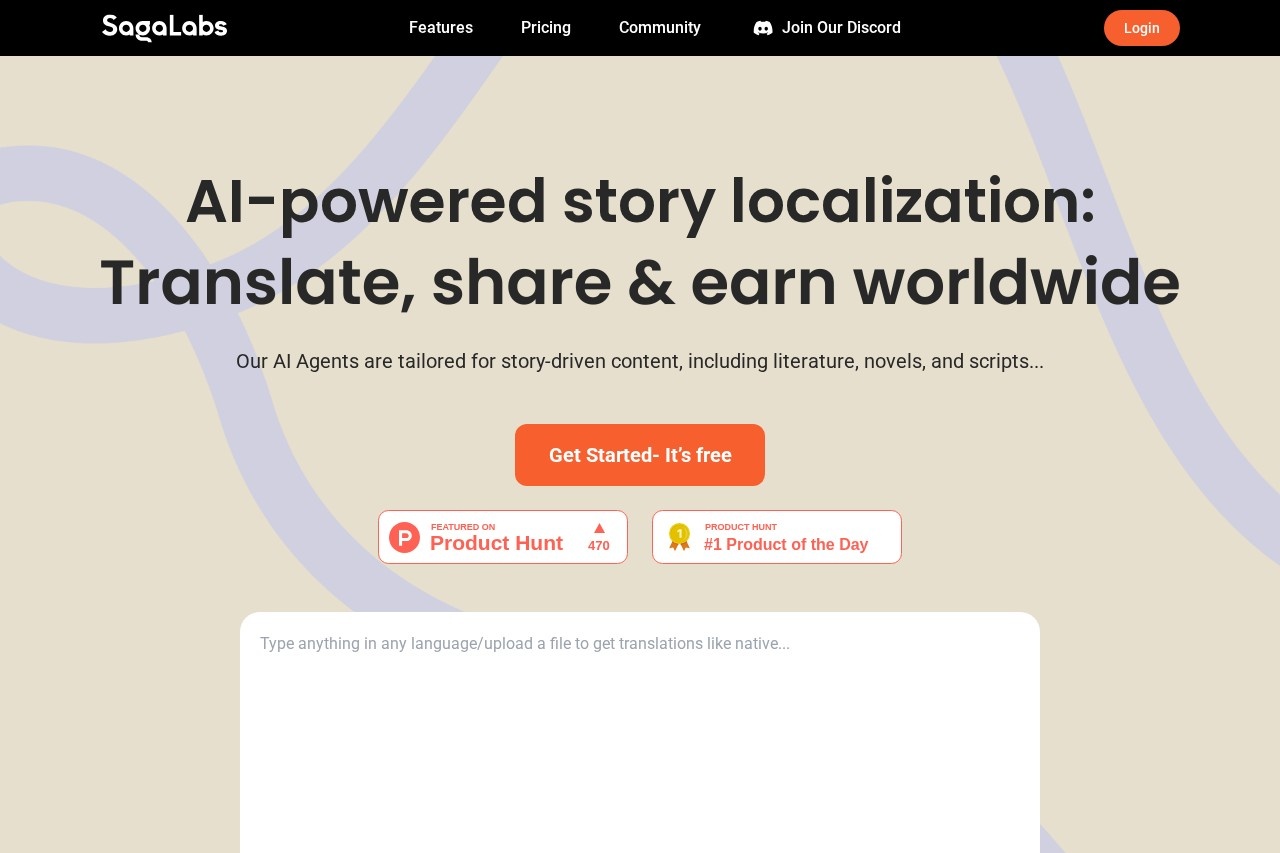This screenshot has width=1280, height=853.
Task: Focus the translation text input box
Action: [x=640, y=732]
